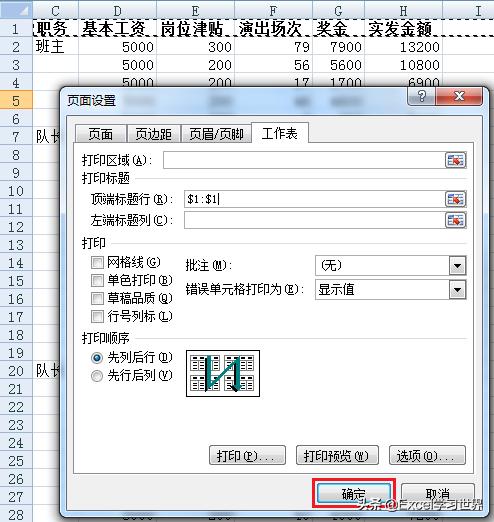The width and height of the screenshot is (494, 522).
Task: Click the 演出场次 header cell
Action: (273, 29)
